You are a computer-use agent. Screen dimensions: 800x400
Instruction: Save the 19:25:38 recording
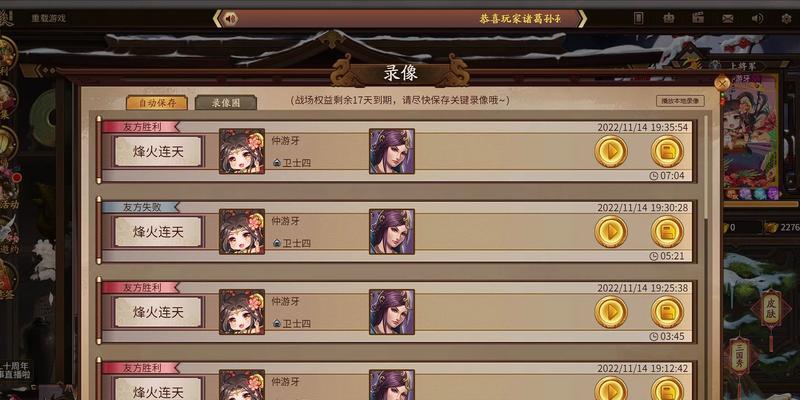click(x=667, y=312)
